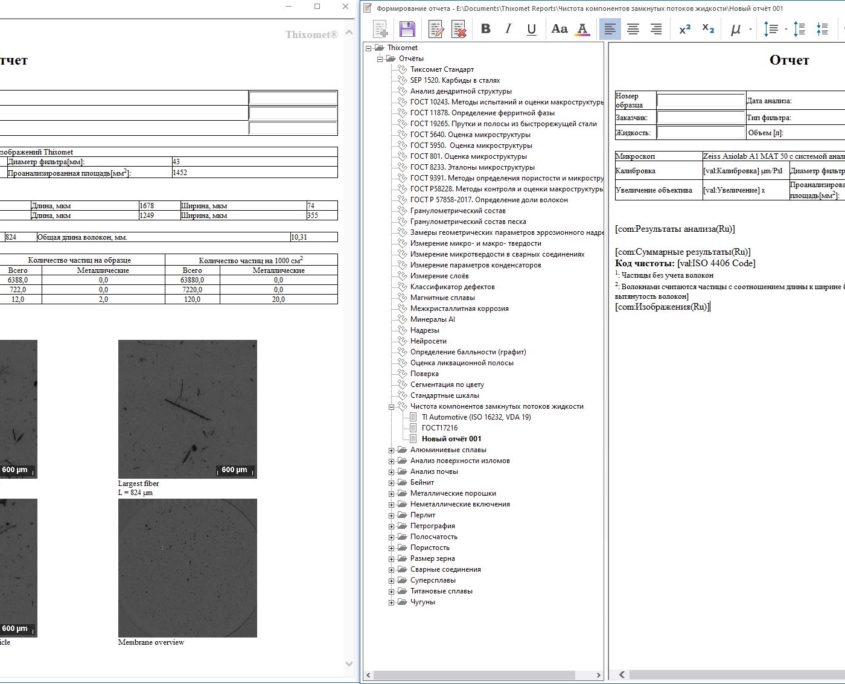Click the Перлит folder
The height and width of the screenshot is (684, 845).
pyautogui.click(x=422, y=515)
